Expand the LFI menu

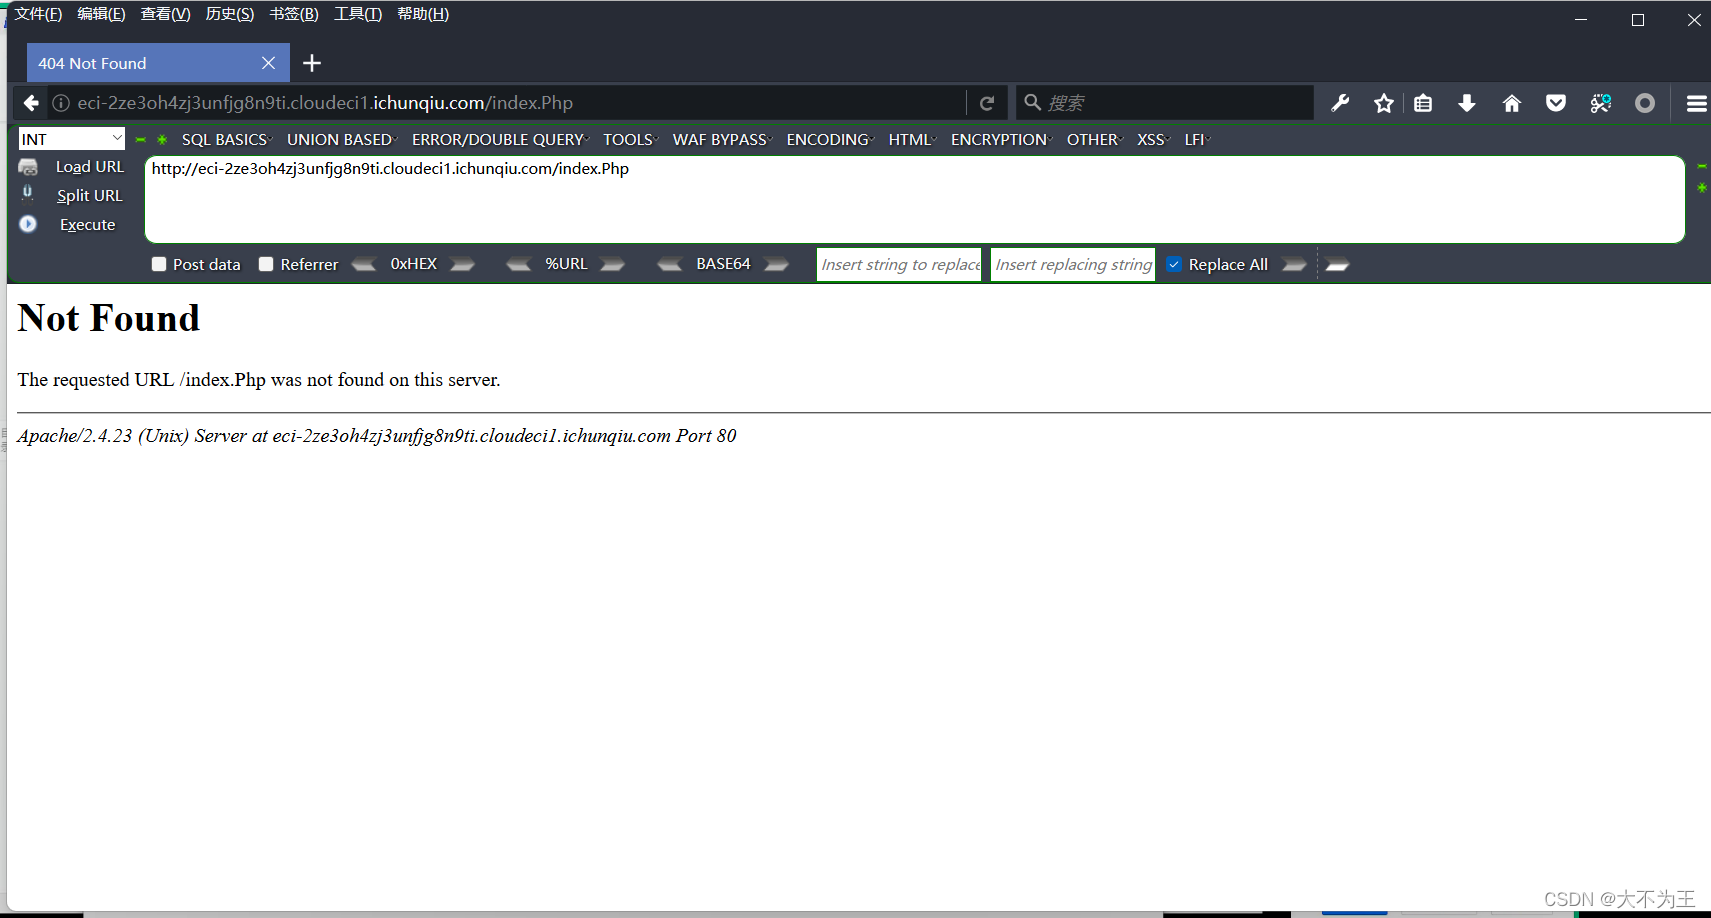pos(1197,140)
